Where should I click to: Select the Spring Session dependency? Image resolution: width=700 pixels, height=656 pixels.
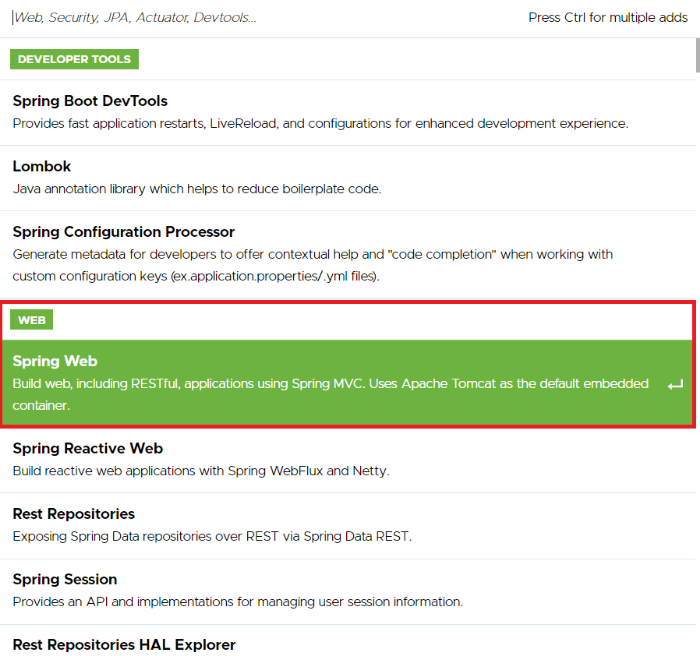(348, 591)
